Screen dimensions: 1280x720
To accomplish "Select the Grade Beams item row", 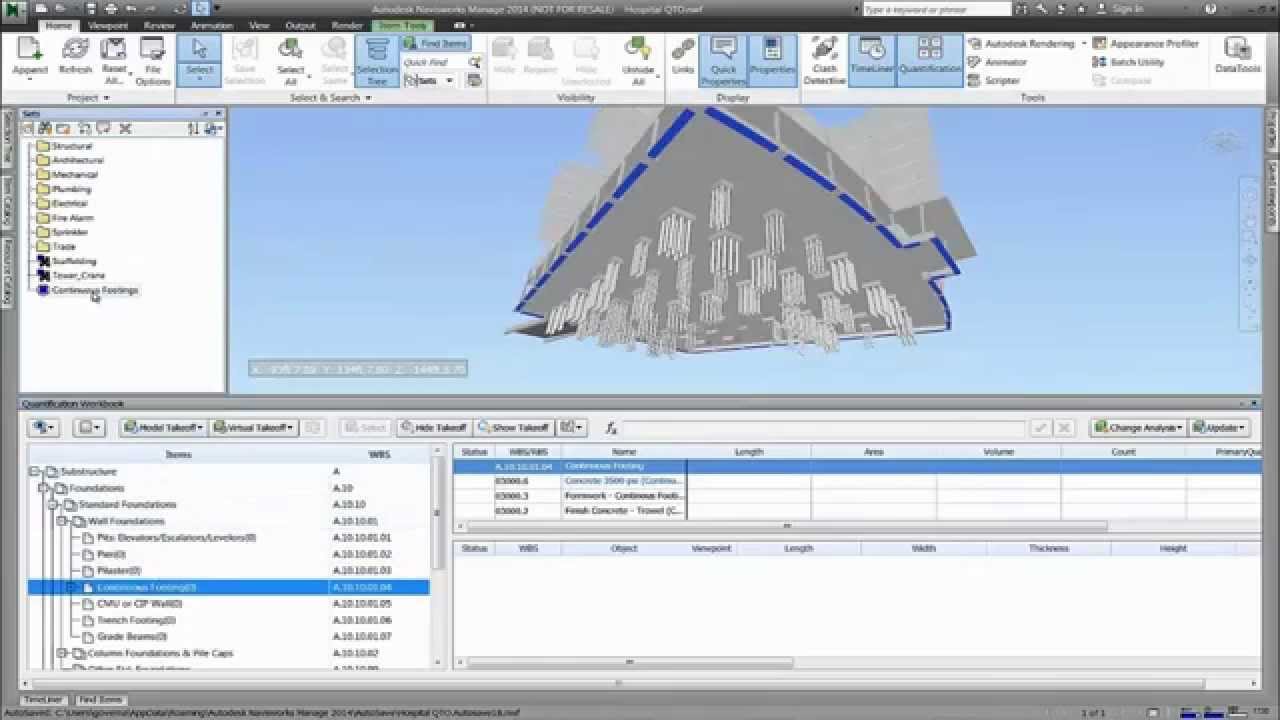I will (228, 637).
